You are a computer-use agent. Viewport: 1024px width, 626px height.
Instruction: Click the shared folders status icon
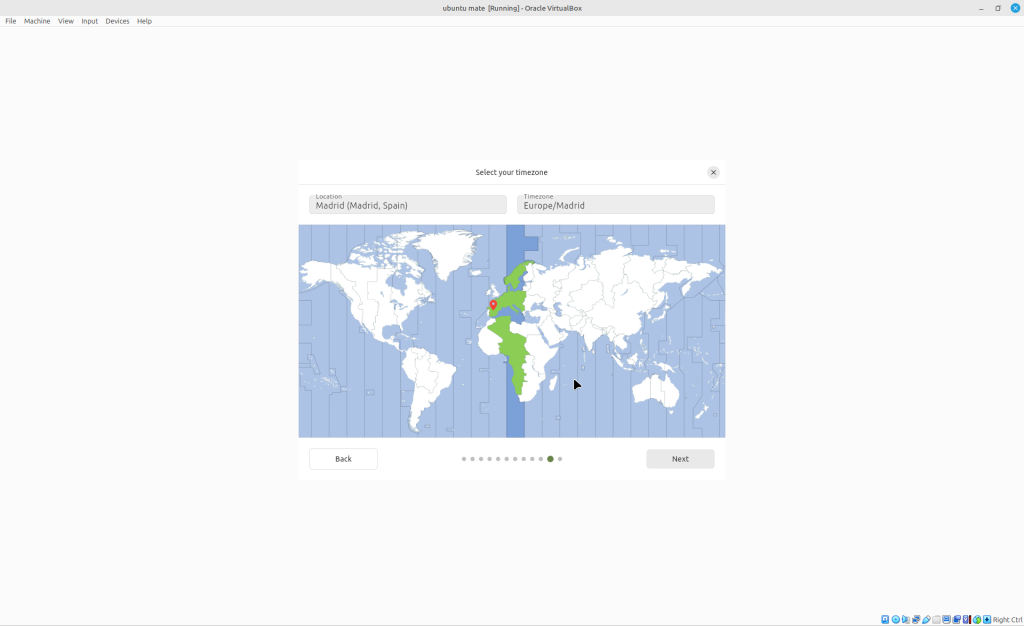(x=936, y=619)
